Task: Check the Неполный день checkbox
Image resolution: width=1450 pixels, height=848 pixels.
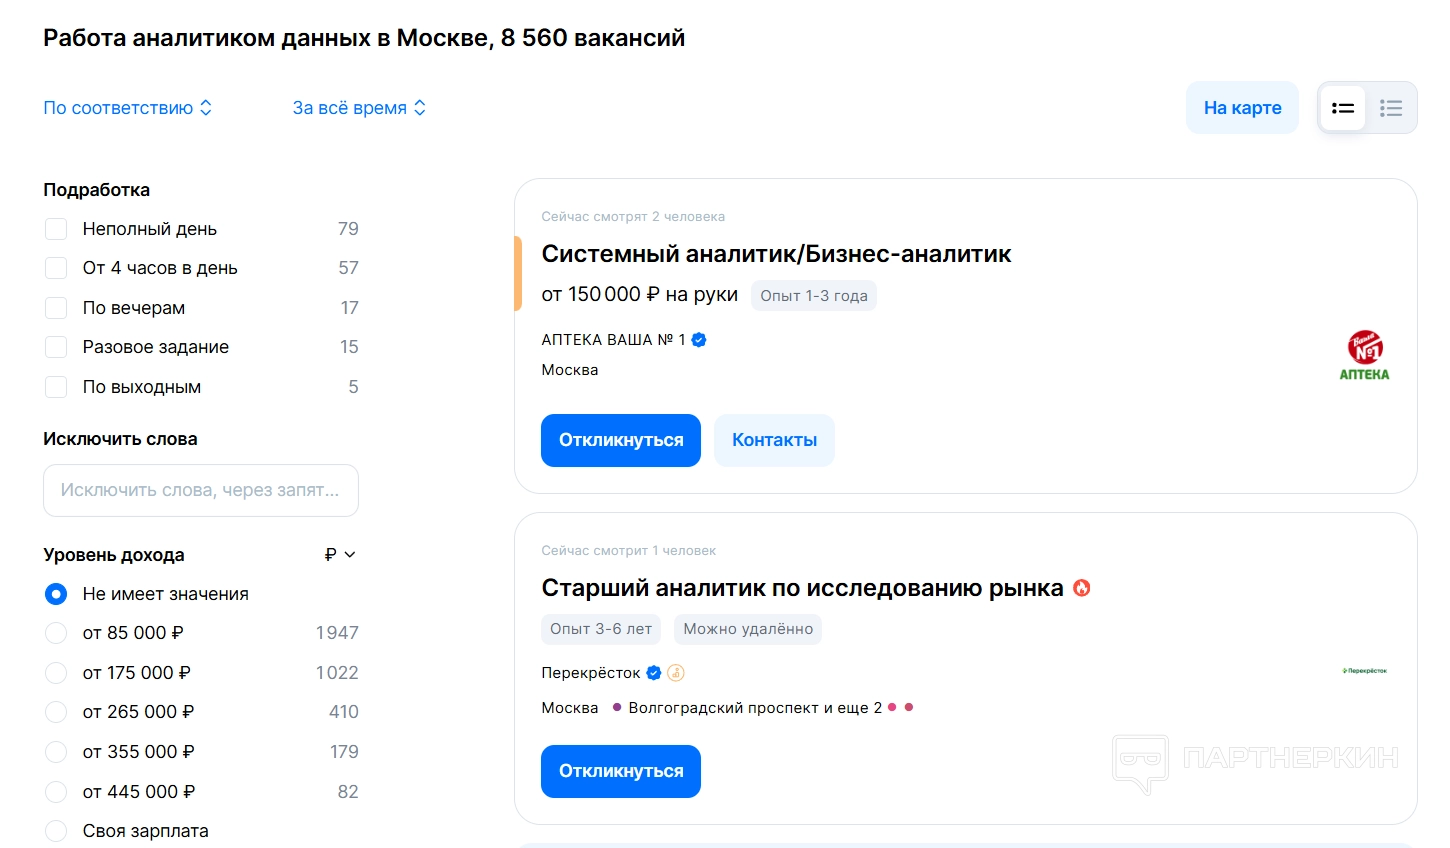Action: (56, 229)
